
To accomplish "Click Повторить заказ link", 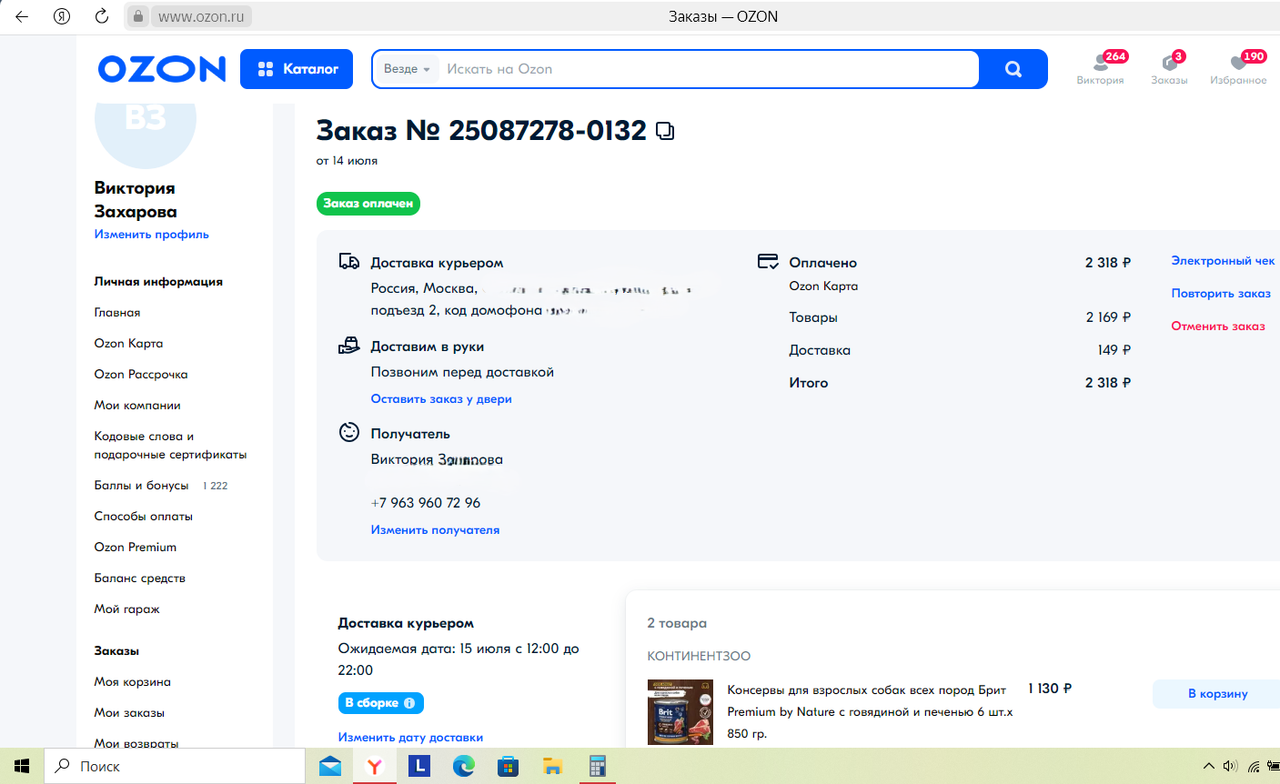I will tap(1221, 294).
